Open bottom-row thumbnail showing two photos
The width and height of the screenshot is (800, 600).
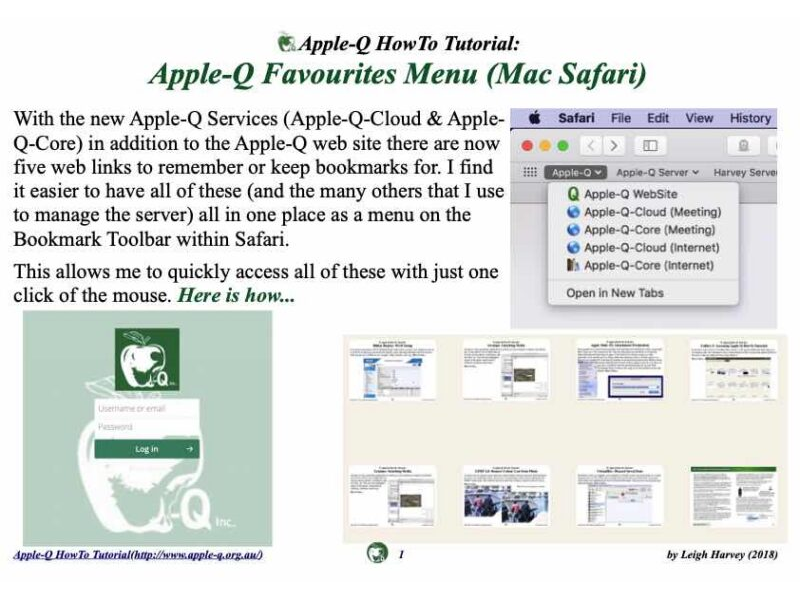(506, 496)
